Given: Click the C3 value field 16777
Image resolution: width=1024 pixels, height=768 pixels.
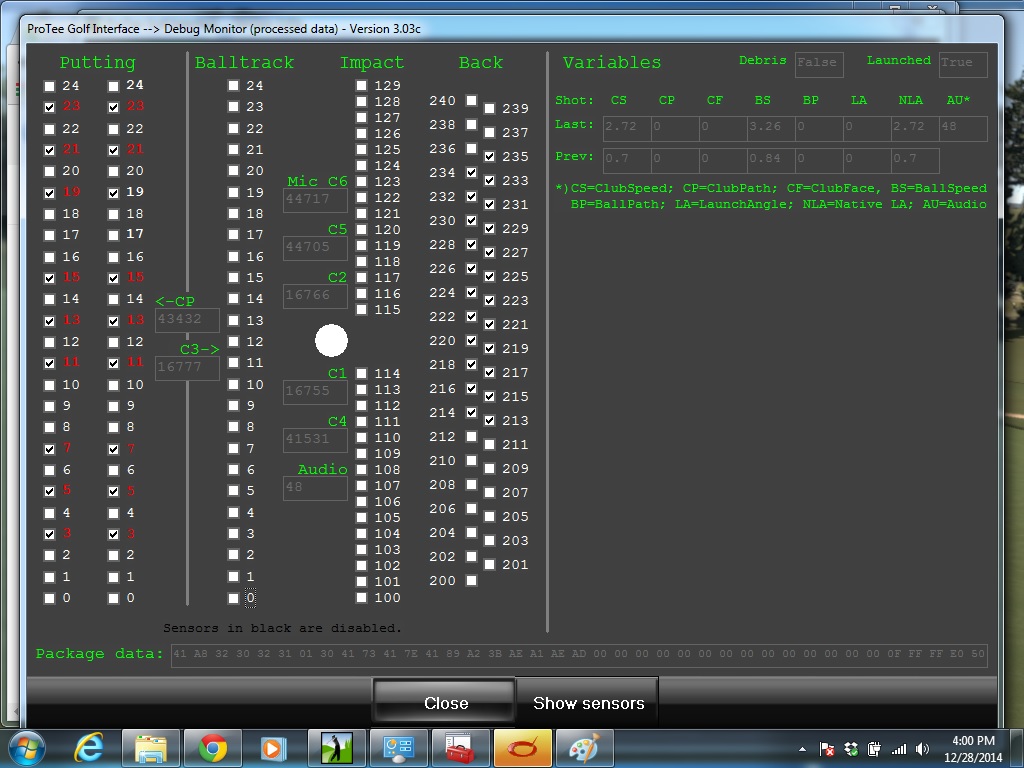Looking at the screenshot, I should [187, 368].
